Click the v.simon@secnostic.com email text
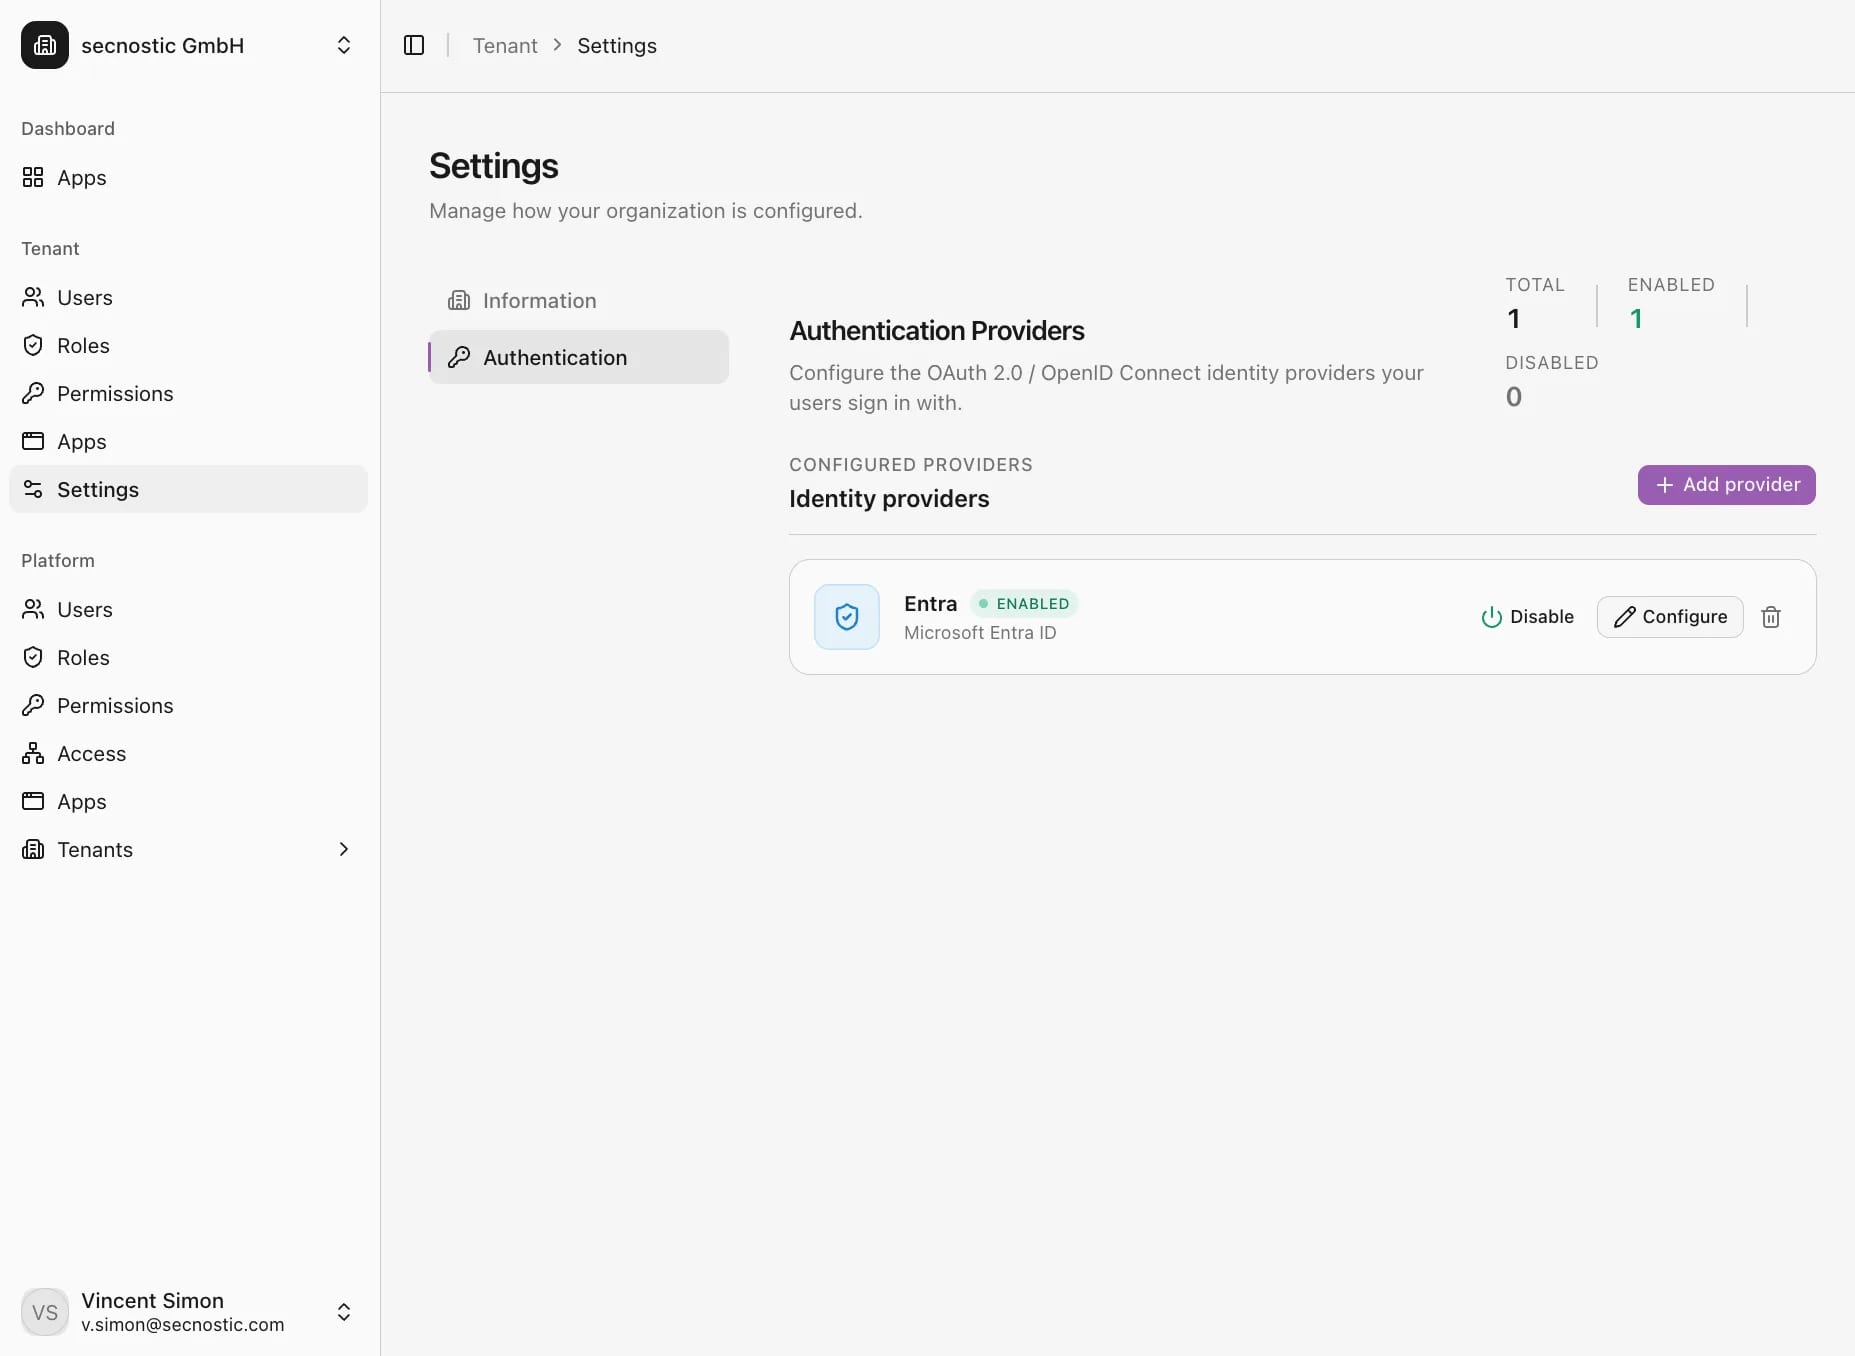 pyautogui.click(x=183, y=1325)
